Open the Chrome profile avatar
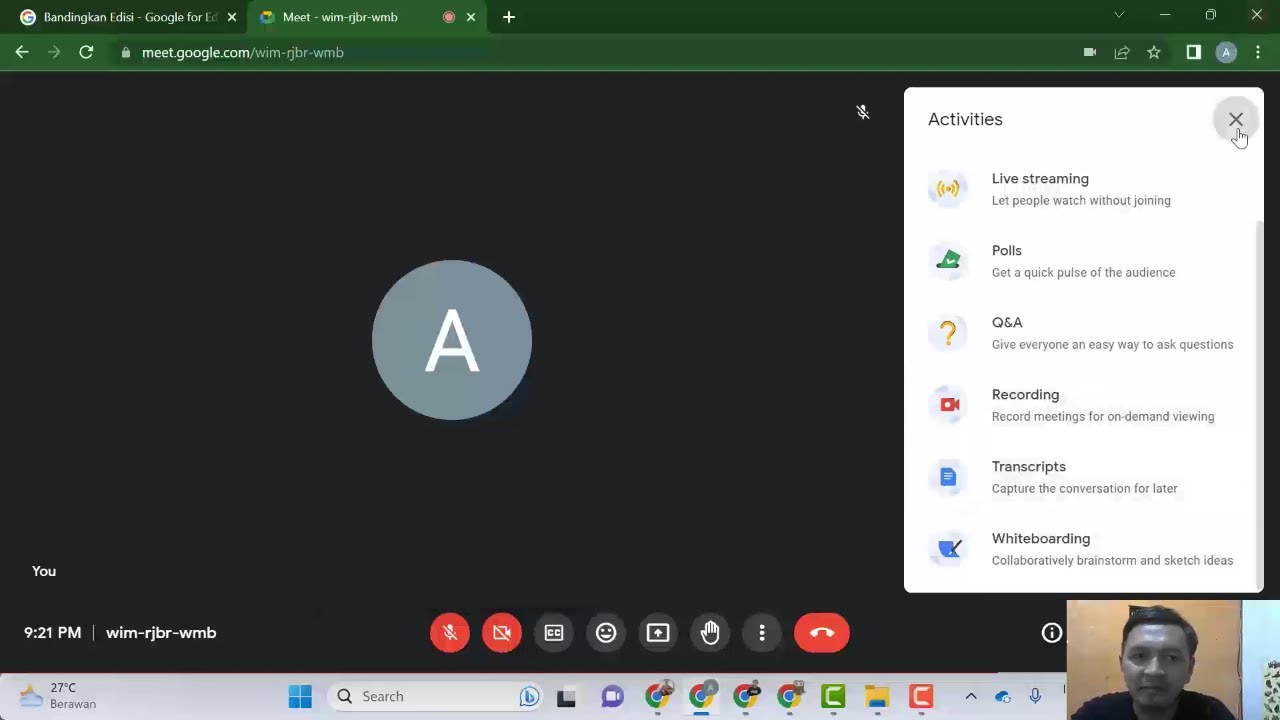This screenshot has width=1280, height=720. click(x=1226, y=52)
